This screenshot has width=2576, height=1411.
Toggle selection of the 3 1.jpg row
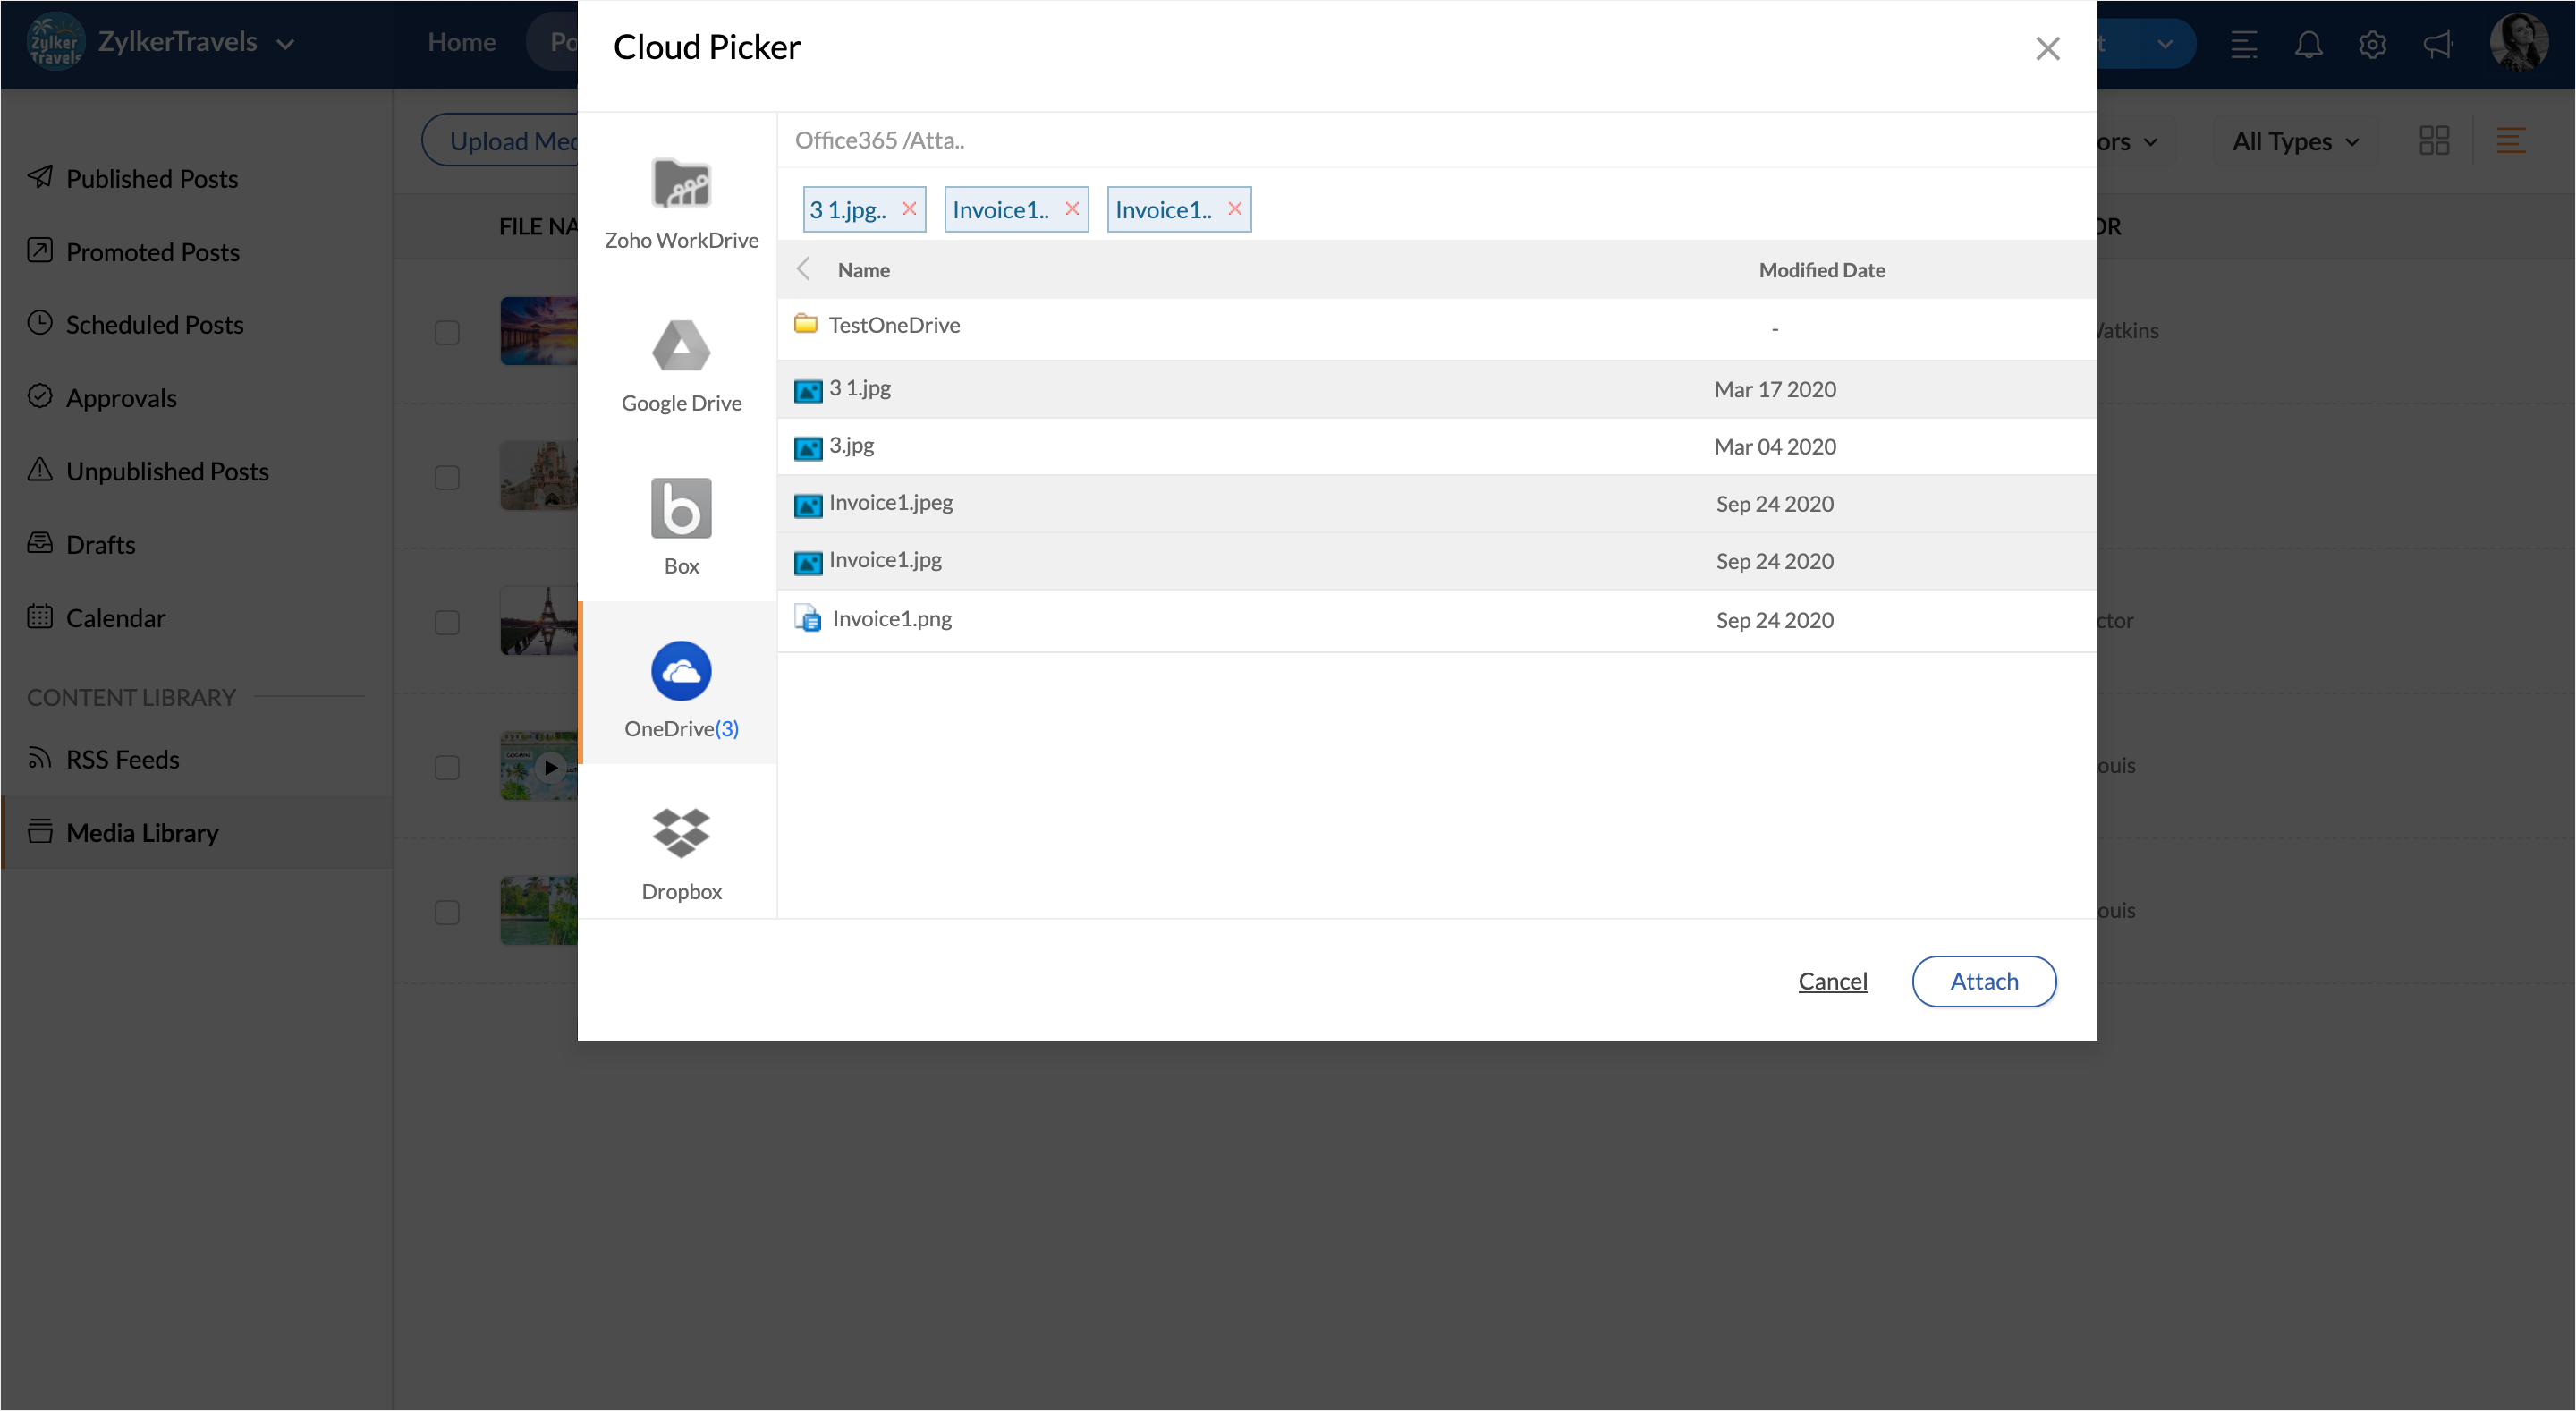point(860,389)
